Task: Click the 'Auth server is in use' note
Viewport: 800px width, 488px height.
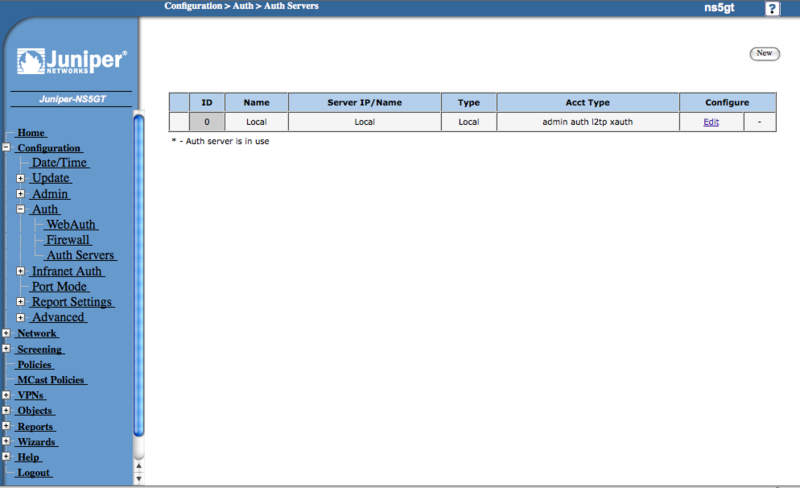Action: pos(220,141)
